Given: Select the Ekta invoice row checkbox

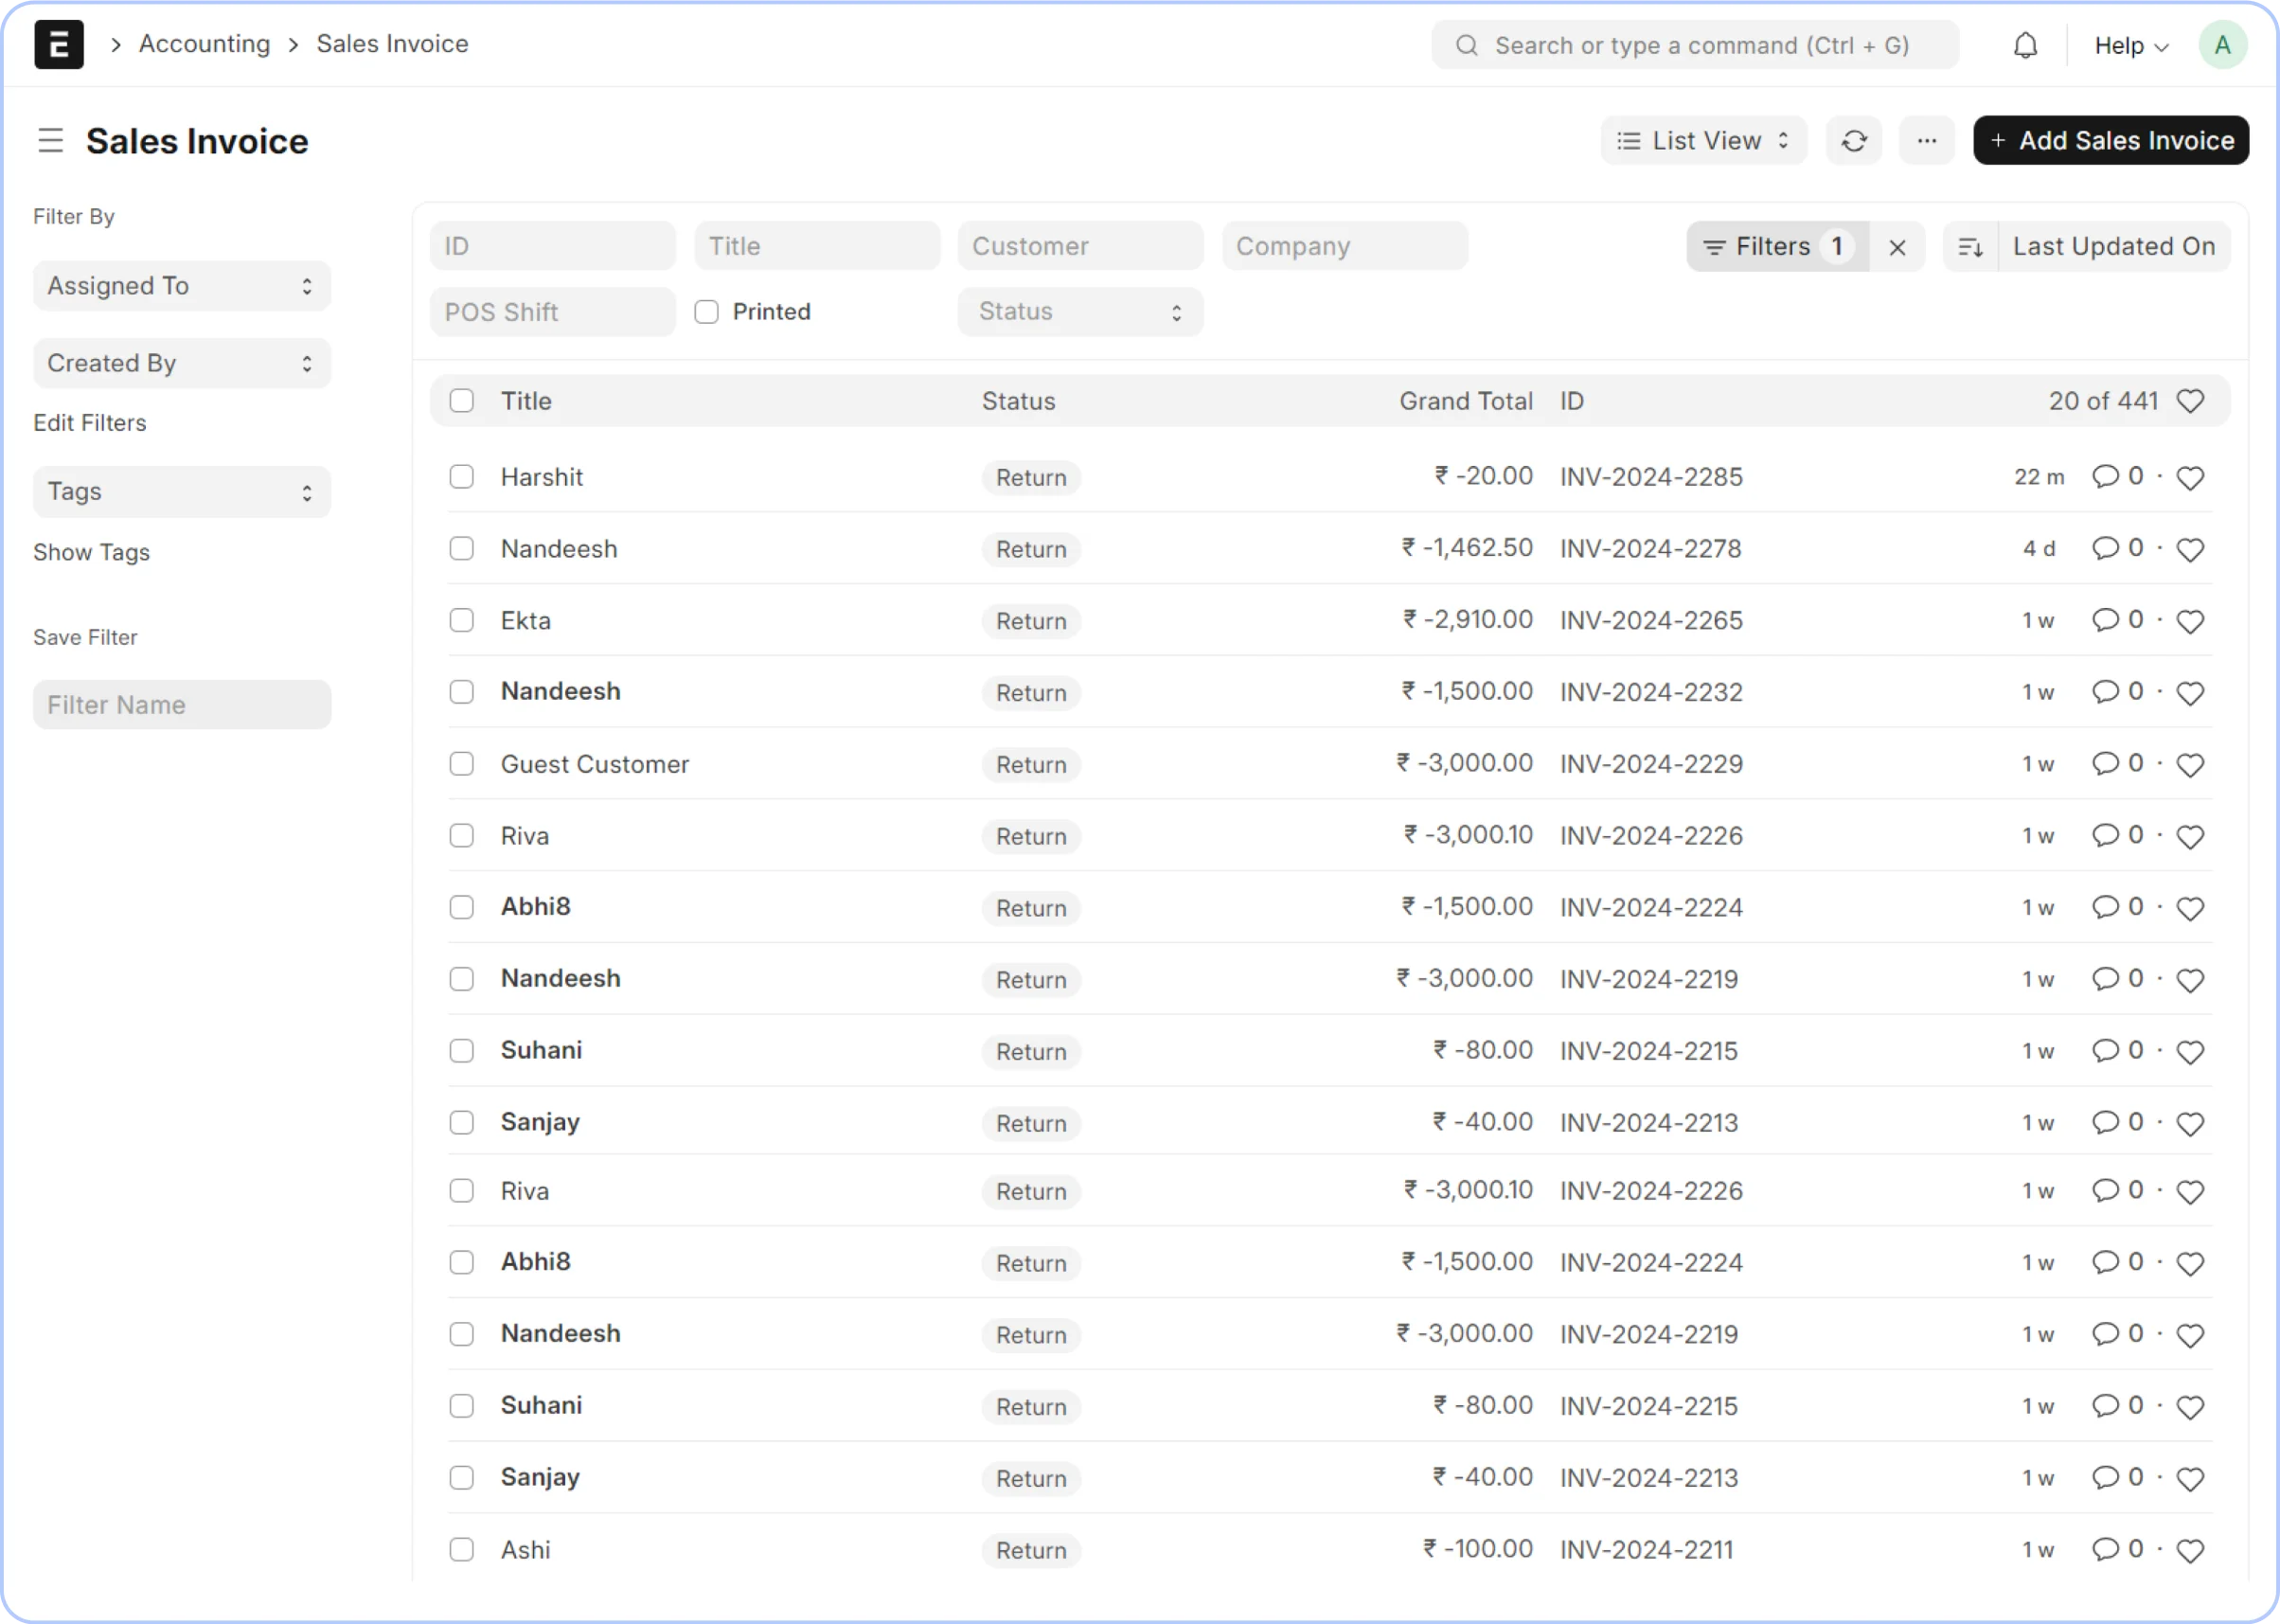Looking at the screenshot, I should tap(461, 621).
